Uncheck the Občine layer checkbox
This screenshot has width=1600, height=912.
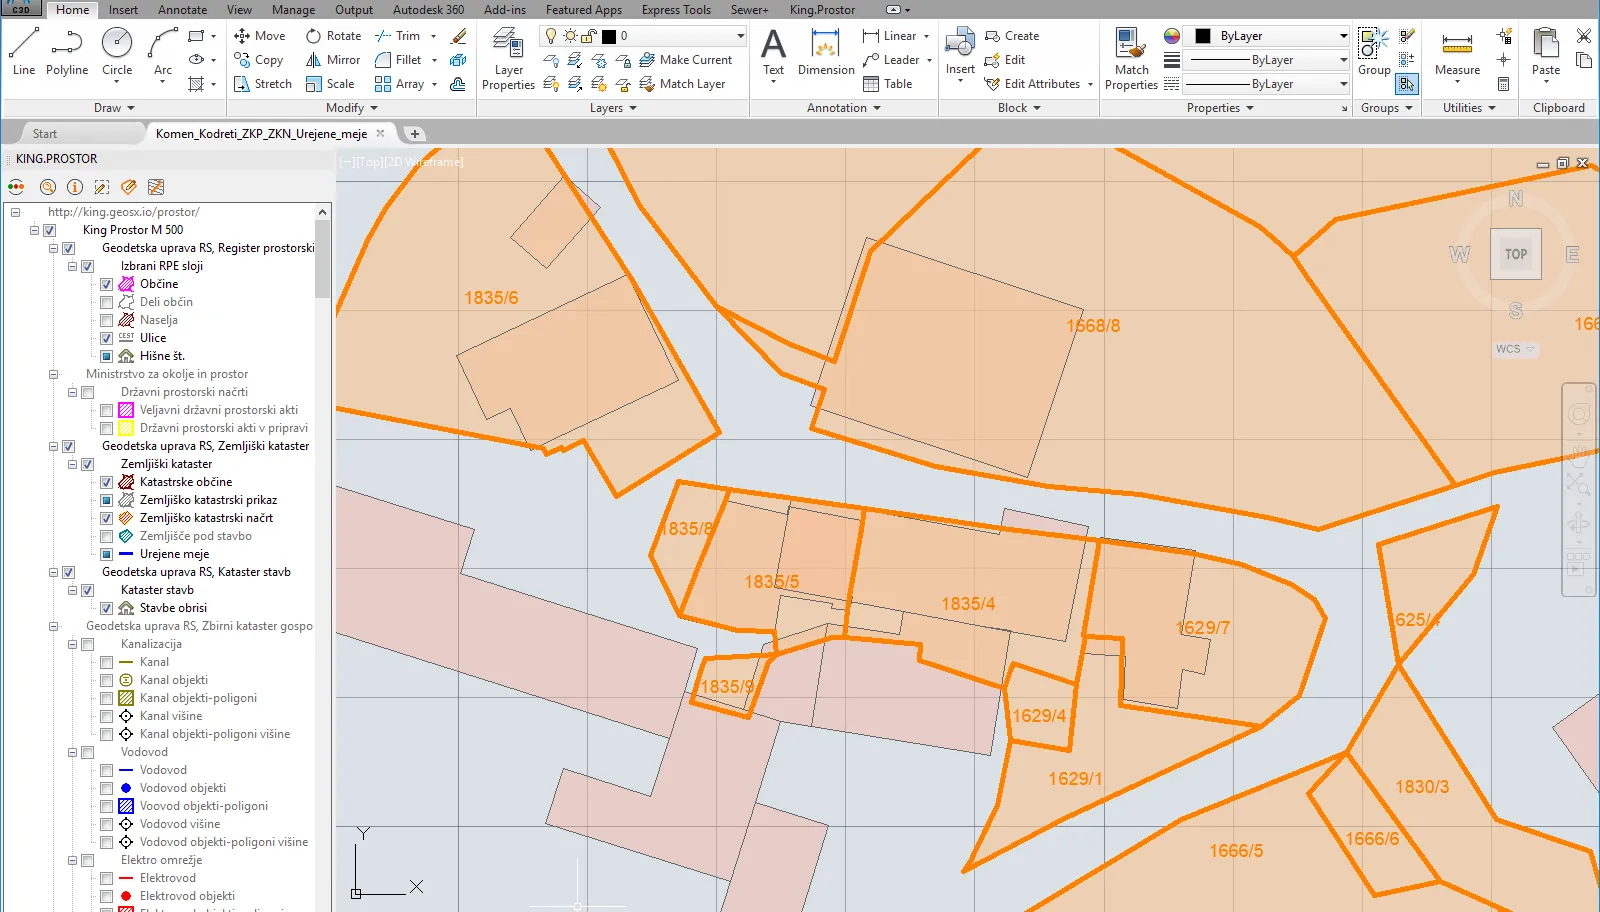106,284
